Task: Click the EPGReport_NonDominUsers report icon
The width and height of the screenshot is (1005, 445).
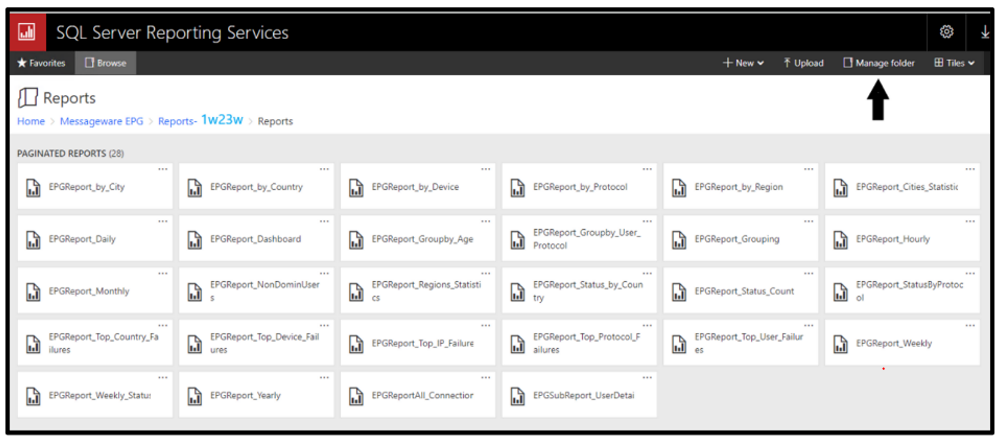Action: click(x=194, y=291)
